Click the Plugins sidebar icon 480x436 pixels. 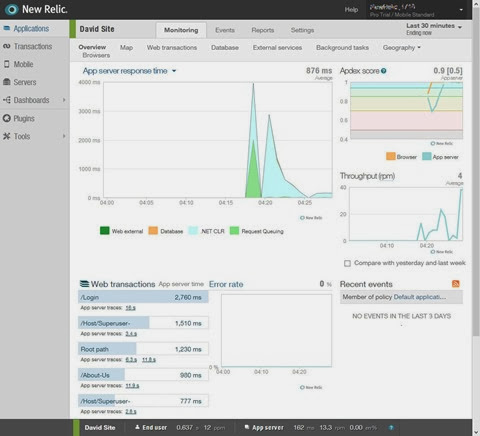tap(6, 118)
